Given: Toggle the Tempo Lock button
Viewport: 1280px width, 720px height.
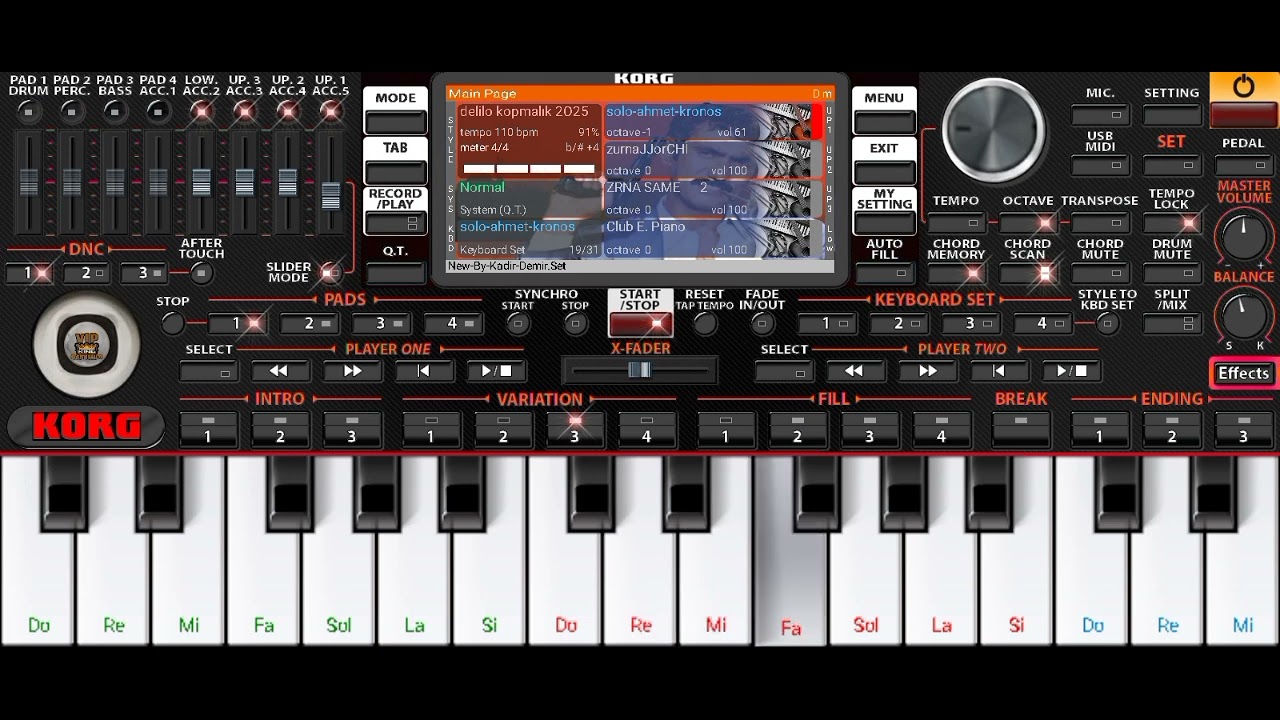Looking at the screenshot, I should coord(1172,223).
